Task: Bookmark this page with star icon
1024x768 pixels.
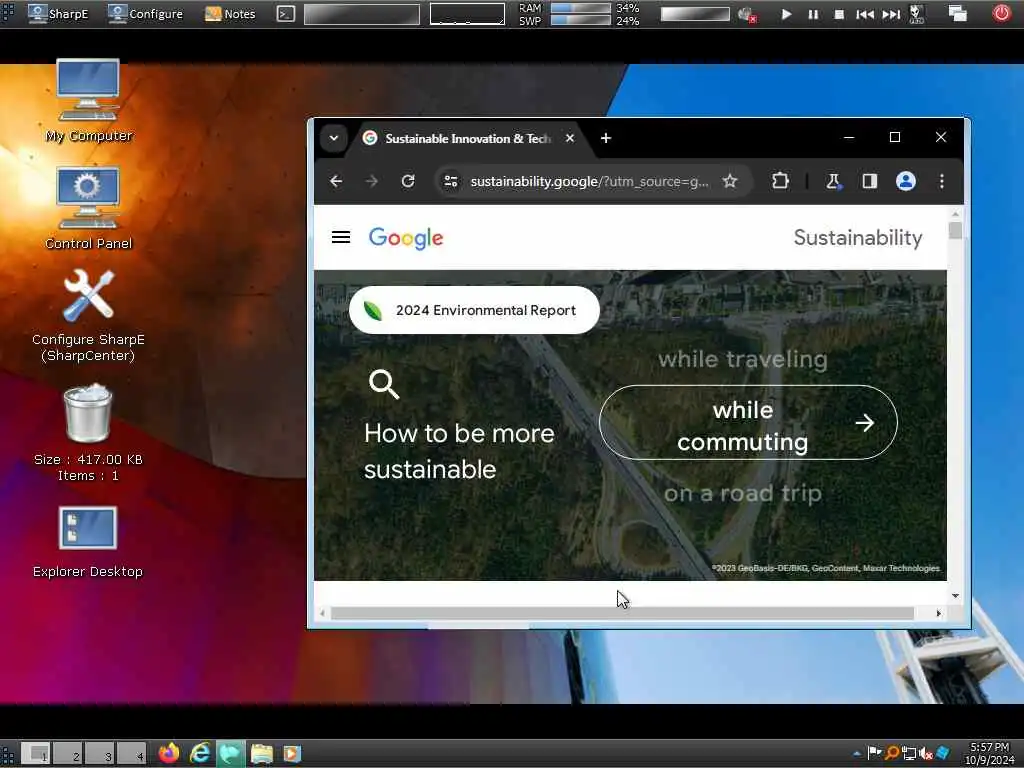Action: [729, 181]
